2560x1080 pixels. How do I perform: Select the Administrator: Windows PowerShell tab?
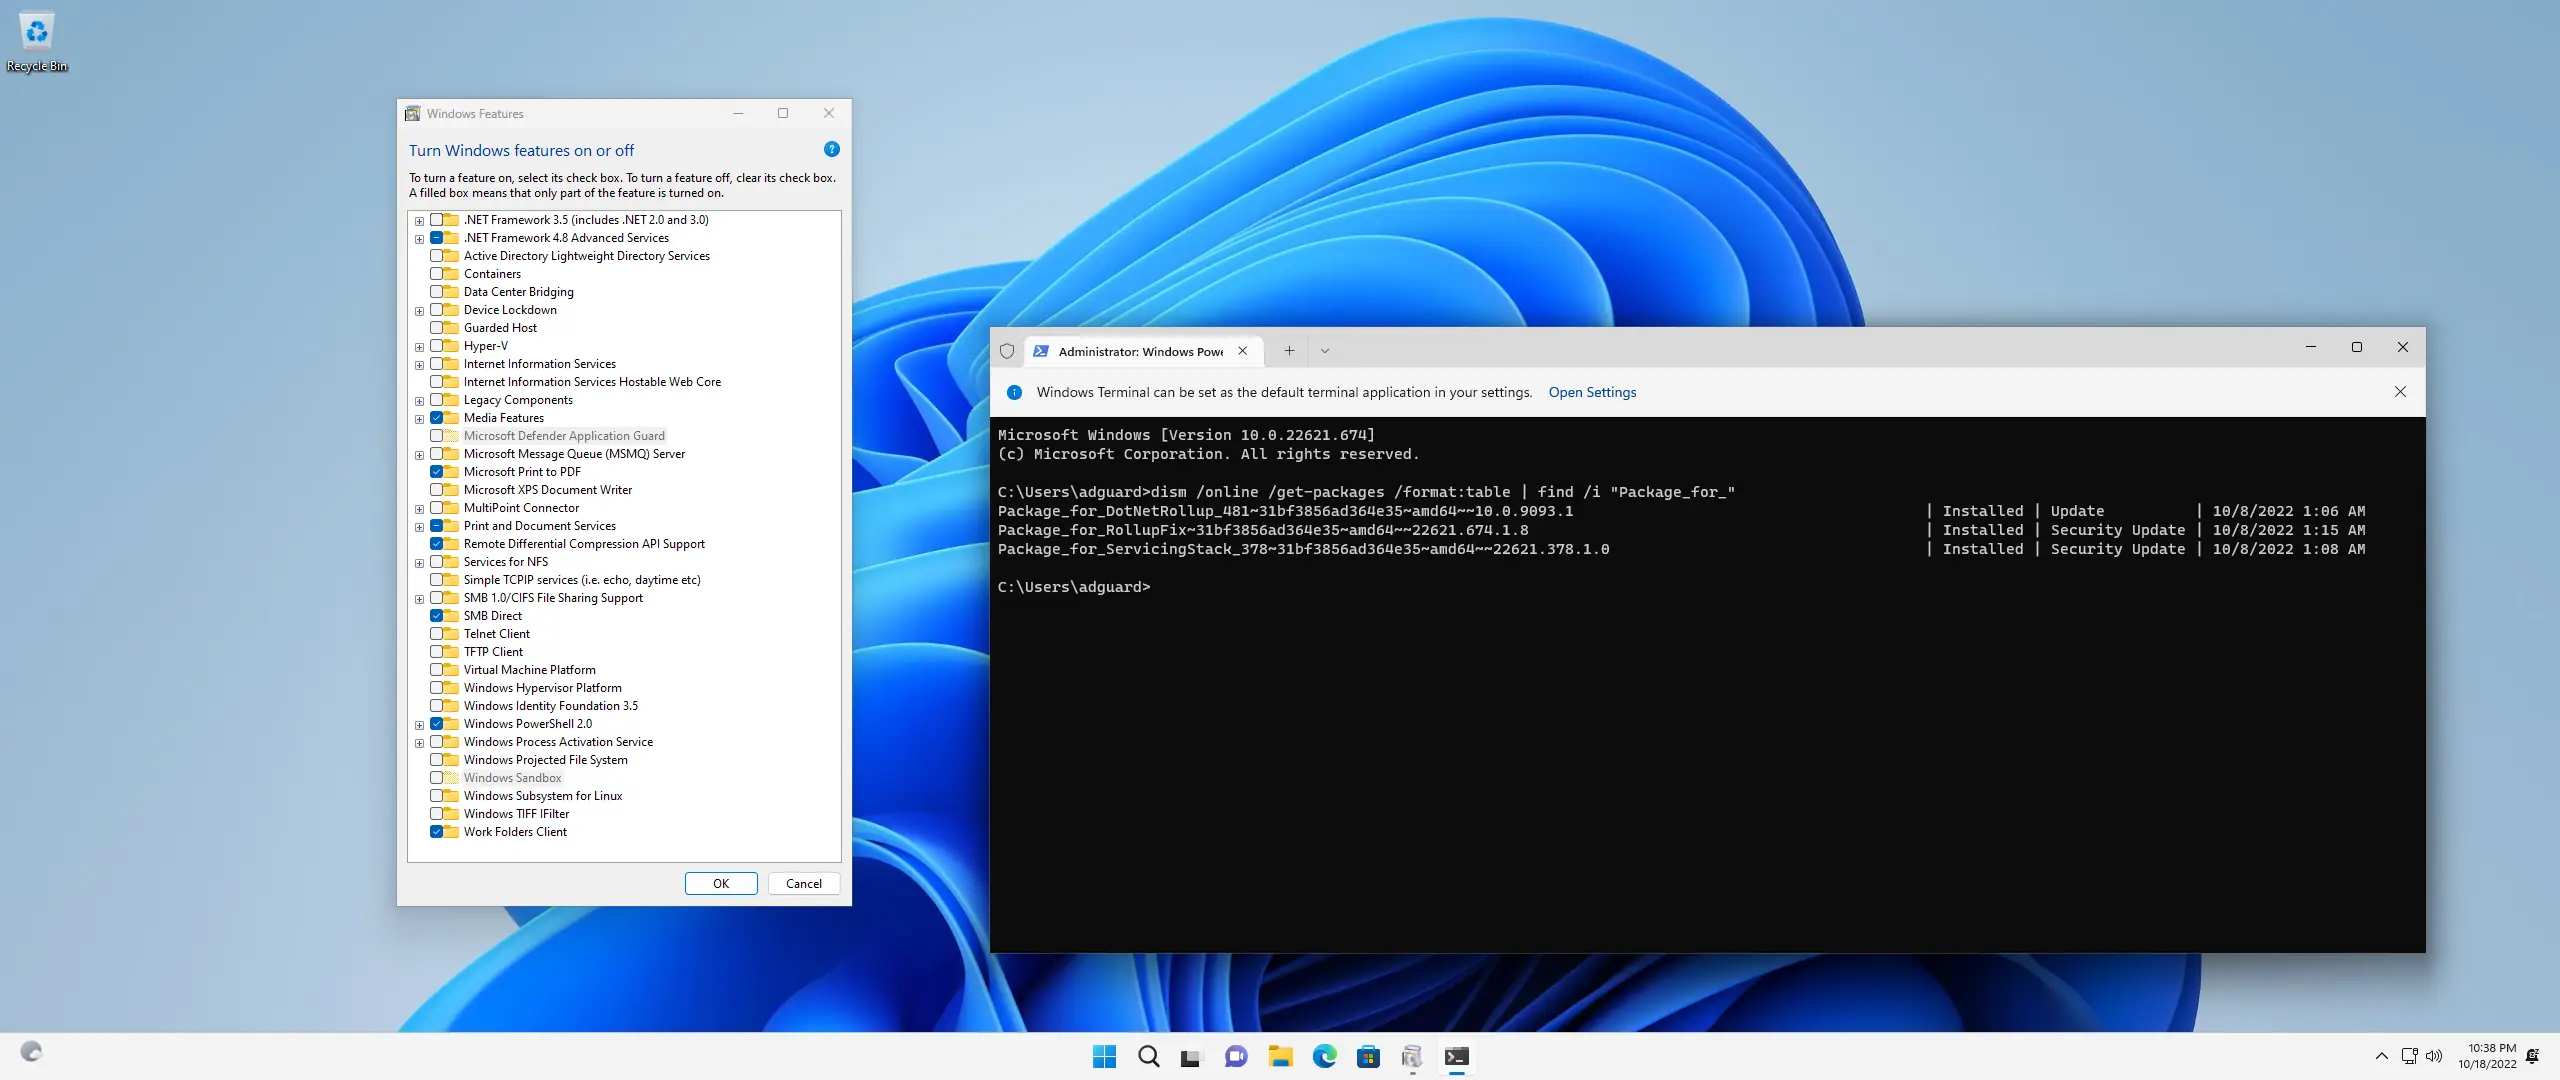[1140, 351]
